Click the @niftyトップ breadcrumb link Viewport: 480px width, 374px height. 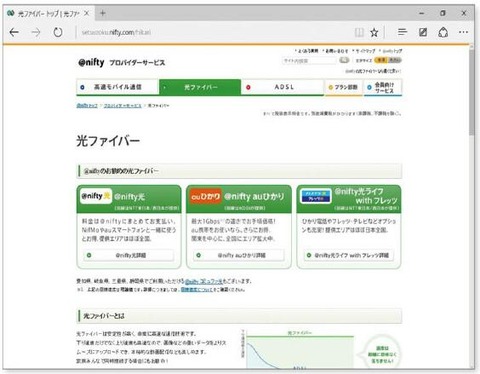(87, 106)
